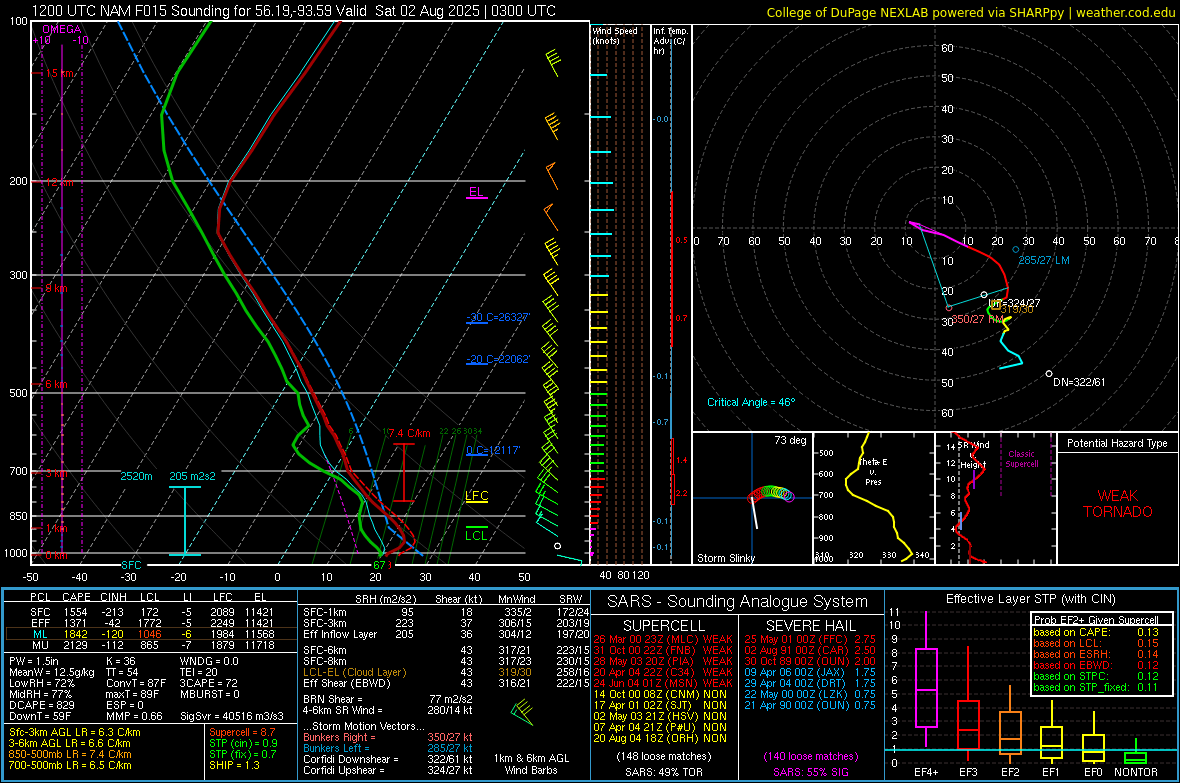Click the Effective Layer STP (with CIN) title

1030,599
